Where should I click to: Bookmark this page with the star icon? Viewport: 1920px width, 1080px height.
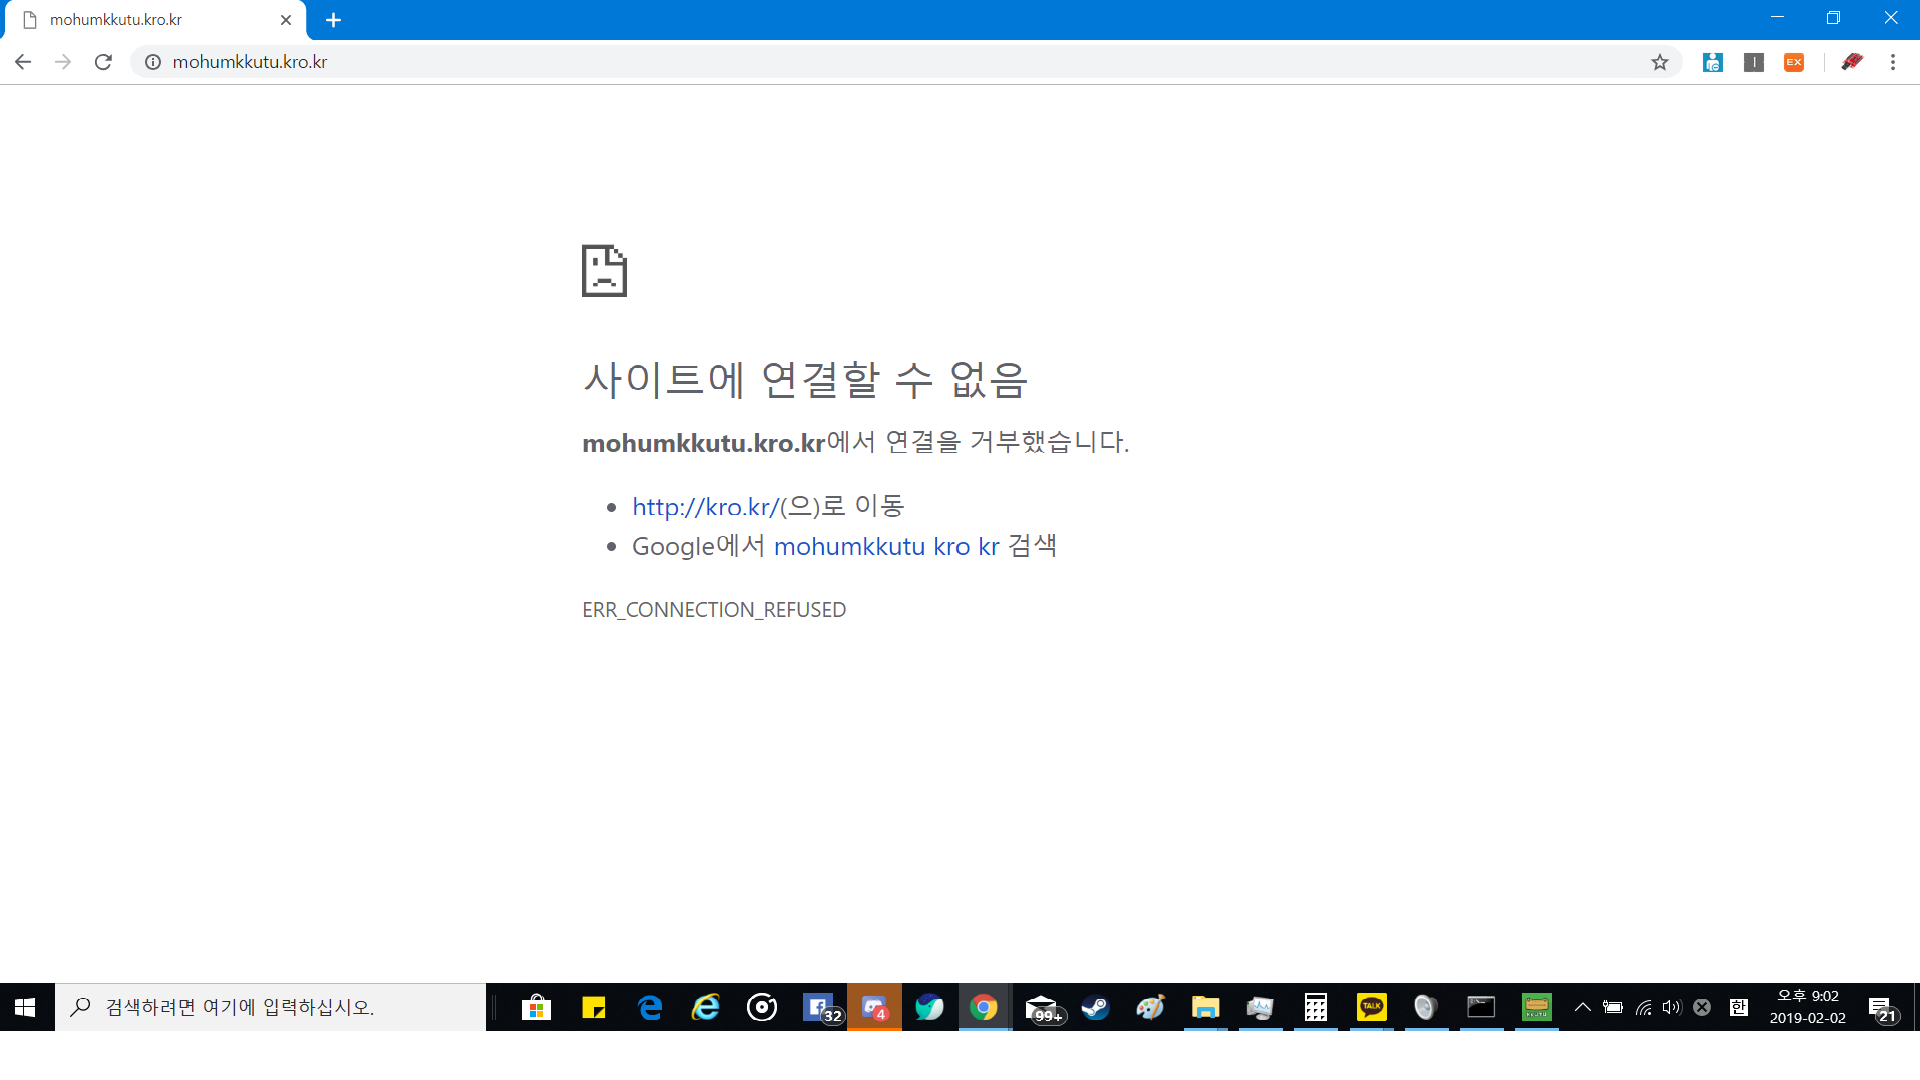pyautogui.click(x=1660, y=62)
